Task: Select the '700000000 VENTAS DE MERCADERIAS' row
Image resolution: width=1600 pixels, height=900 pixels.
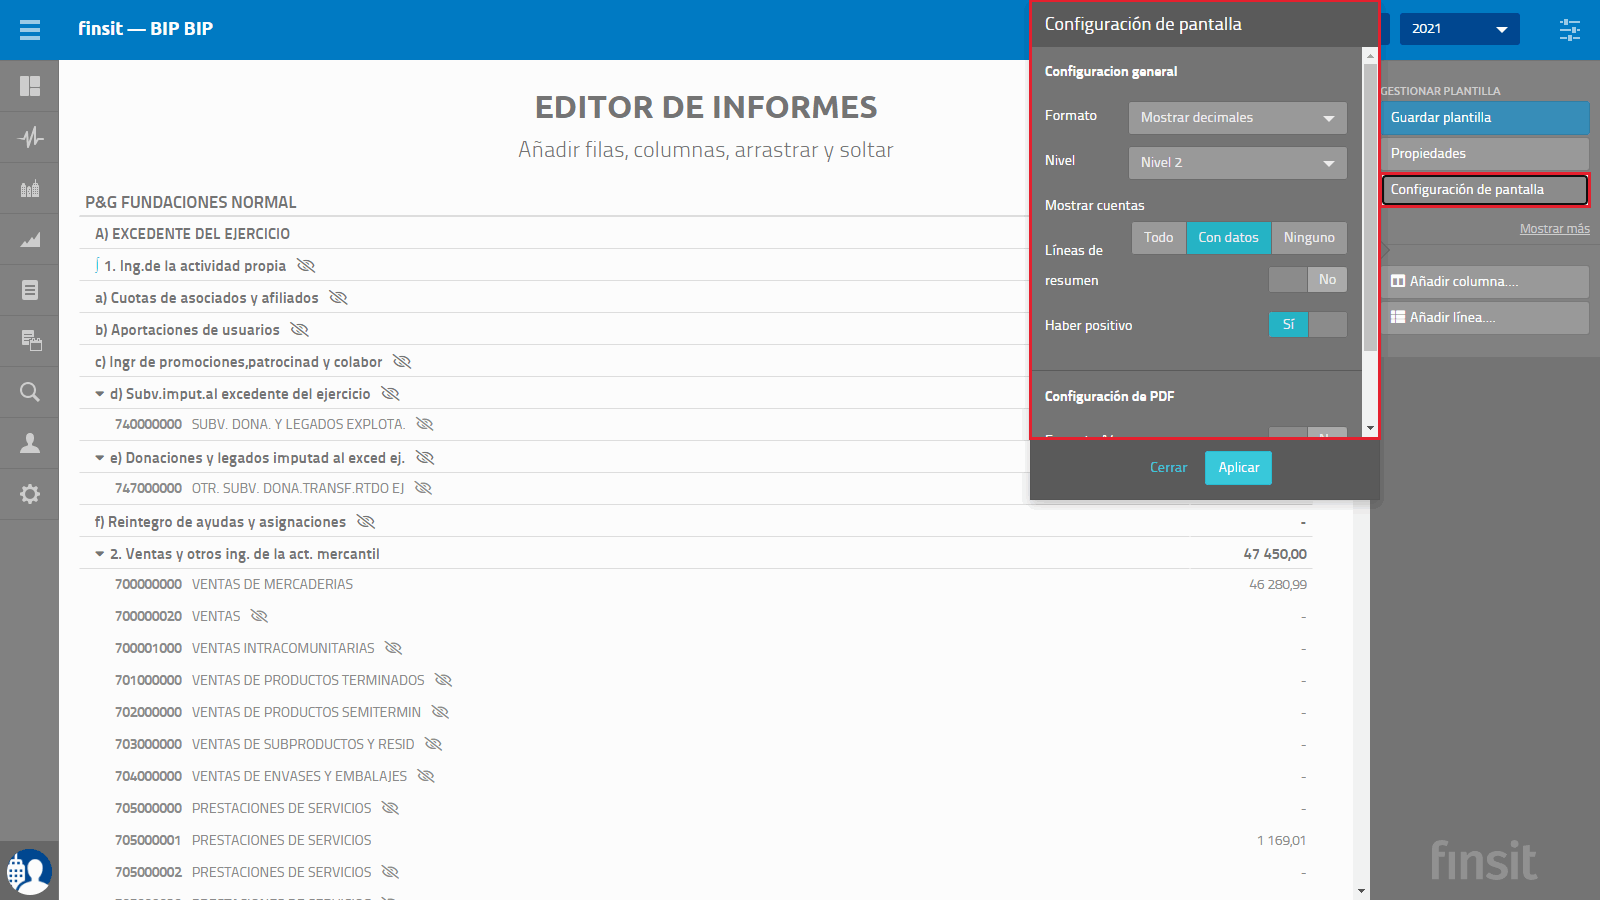Action: click(x=695, y=585)
